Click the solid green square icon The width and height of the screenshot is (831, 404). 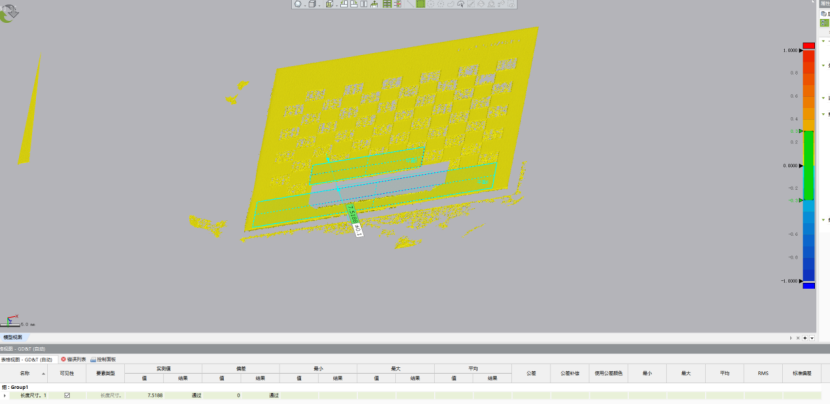[x=420, y=4]
